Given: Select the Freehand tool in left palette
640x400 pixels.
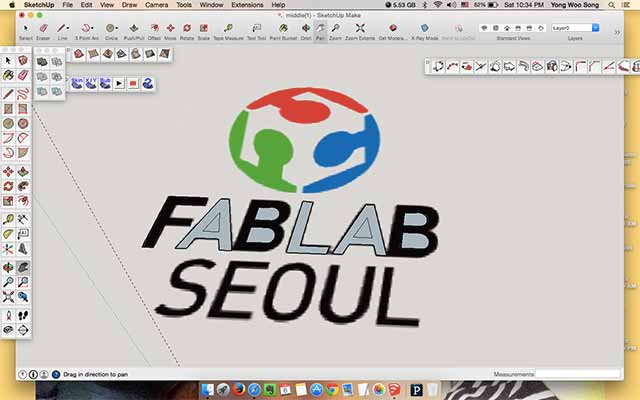Looking at the screenshot, I should 23,94.
